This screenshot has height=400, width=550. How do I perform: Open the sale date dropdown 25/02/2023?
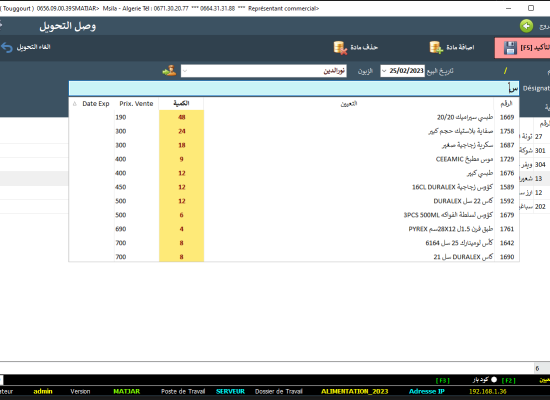[384, 71]
